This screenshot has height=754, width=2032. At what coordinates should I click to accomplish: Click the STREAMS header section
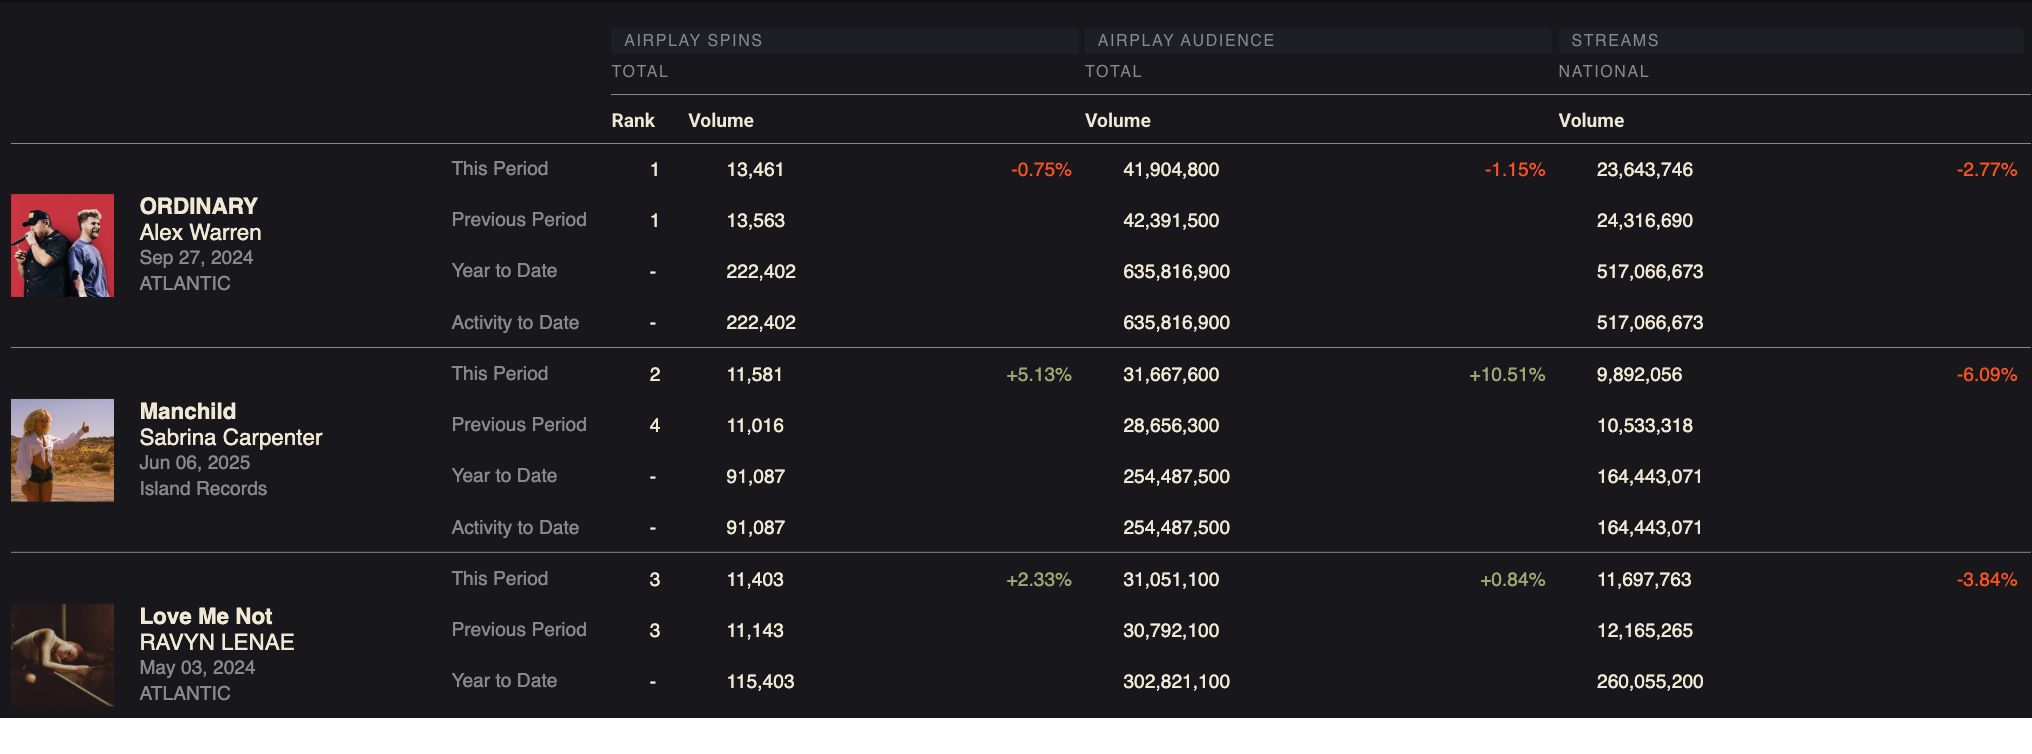coord(1614,40)
